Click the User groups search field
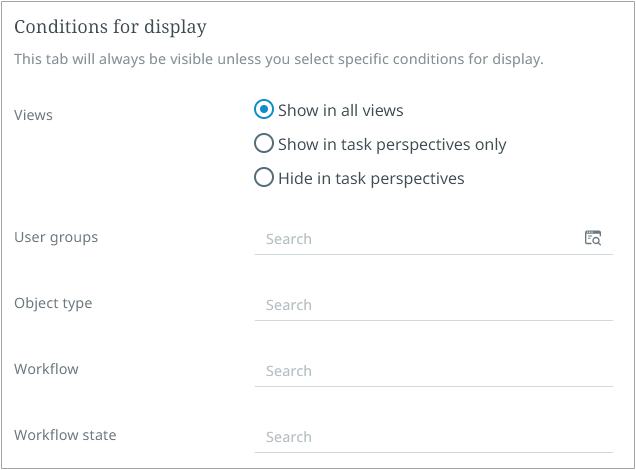Screen dimensions: 636x470 (x=415, y=239)
